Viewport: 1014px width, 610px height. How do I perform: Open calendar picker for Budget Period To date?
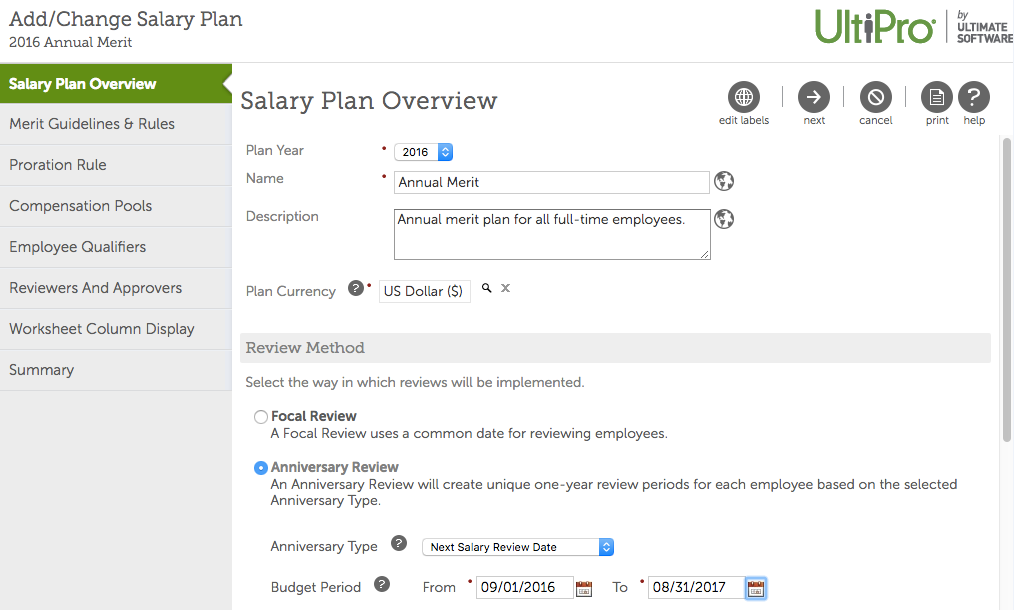[x=756, y=588]
